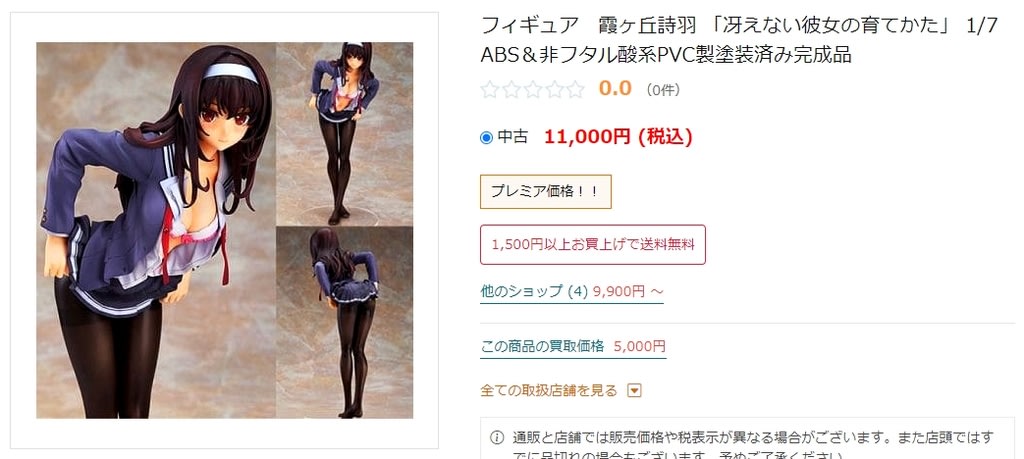Open 他のショップ (4) listings link
The image size is (1024, 459).
tap(571, 291)
